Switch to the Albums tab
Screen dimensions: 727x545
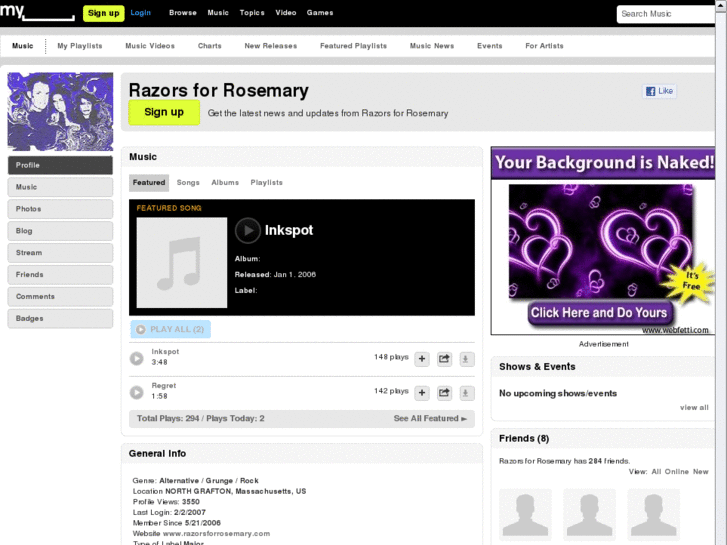tap(225, 183)
